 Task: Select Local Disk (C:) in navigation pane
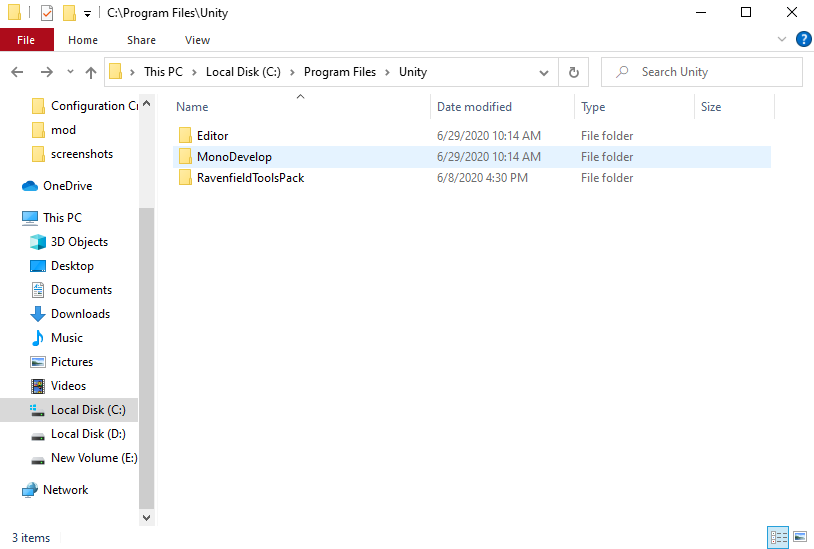(x=69, y=410)
